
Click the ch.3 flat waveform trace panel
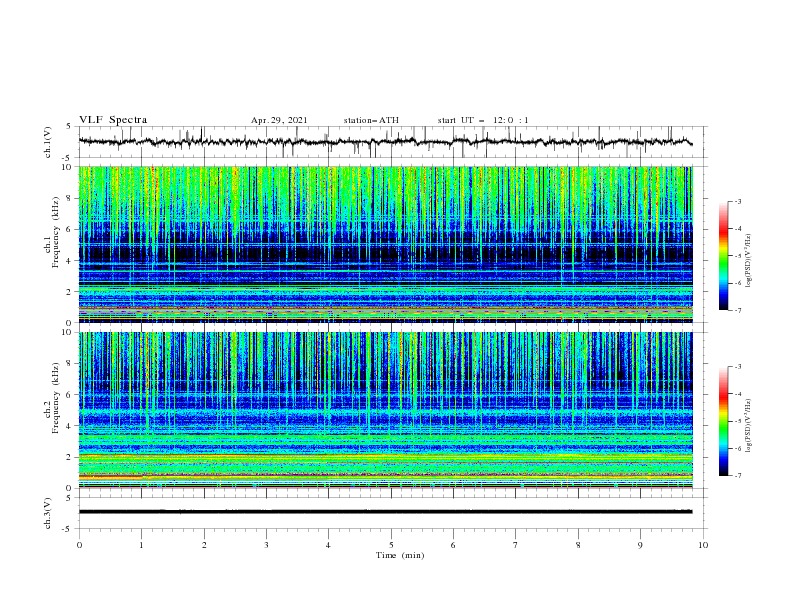393,513
